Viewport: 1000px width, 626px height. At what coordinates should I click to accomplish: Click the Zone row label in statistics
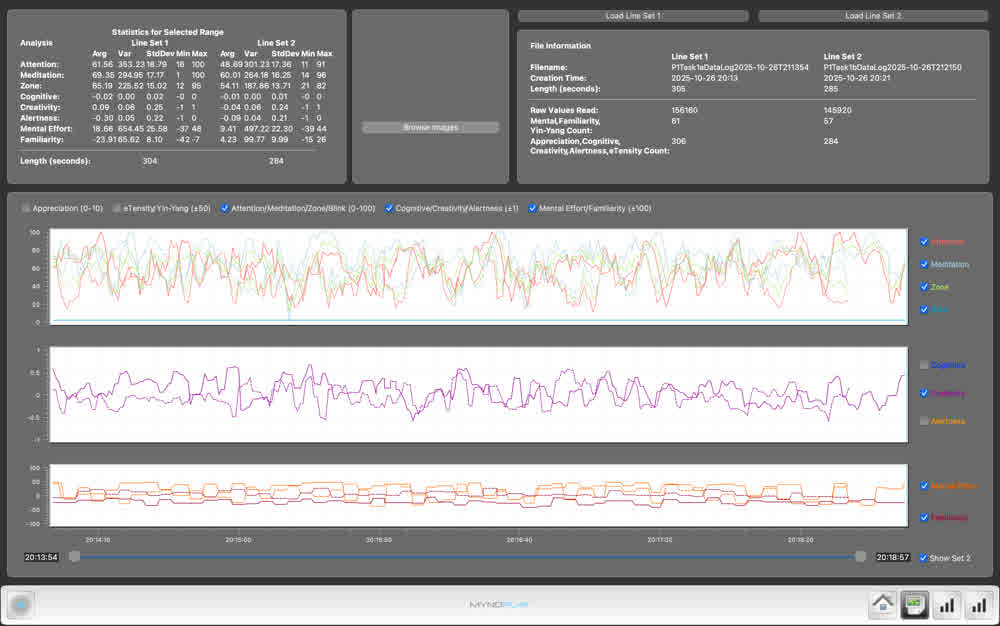(x=31, y=86)
